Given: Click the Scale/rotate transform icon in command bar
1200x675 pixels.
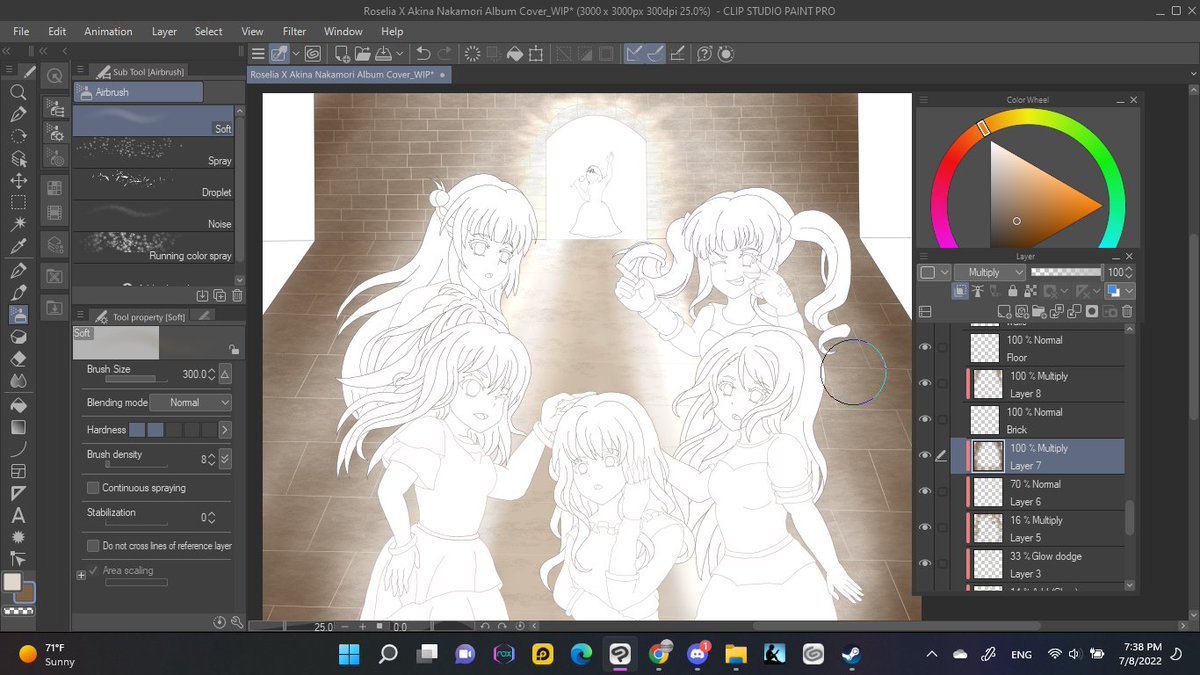Looking at the screenshot, I should [x=537, y=54].
